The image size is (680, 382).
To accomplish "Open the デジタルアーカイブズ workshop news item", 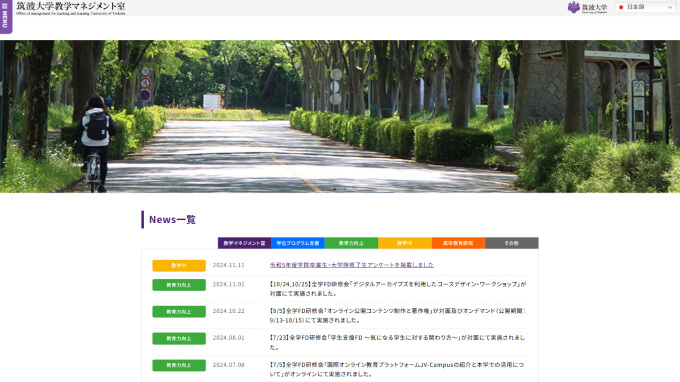I will [398, 289].
